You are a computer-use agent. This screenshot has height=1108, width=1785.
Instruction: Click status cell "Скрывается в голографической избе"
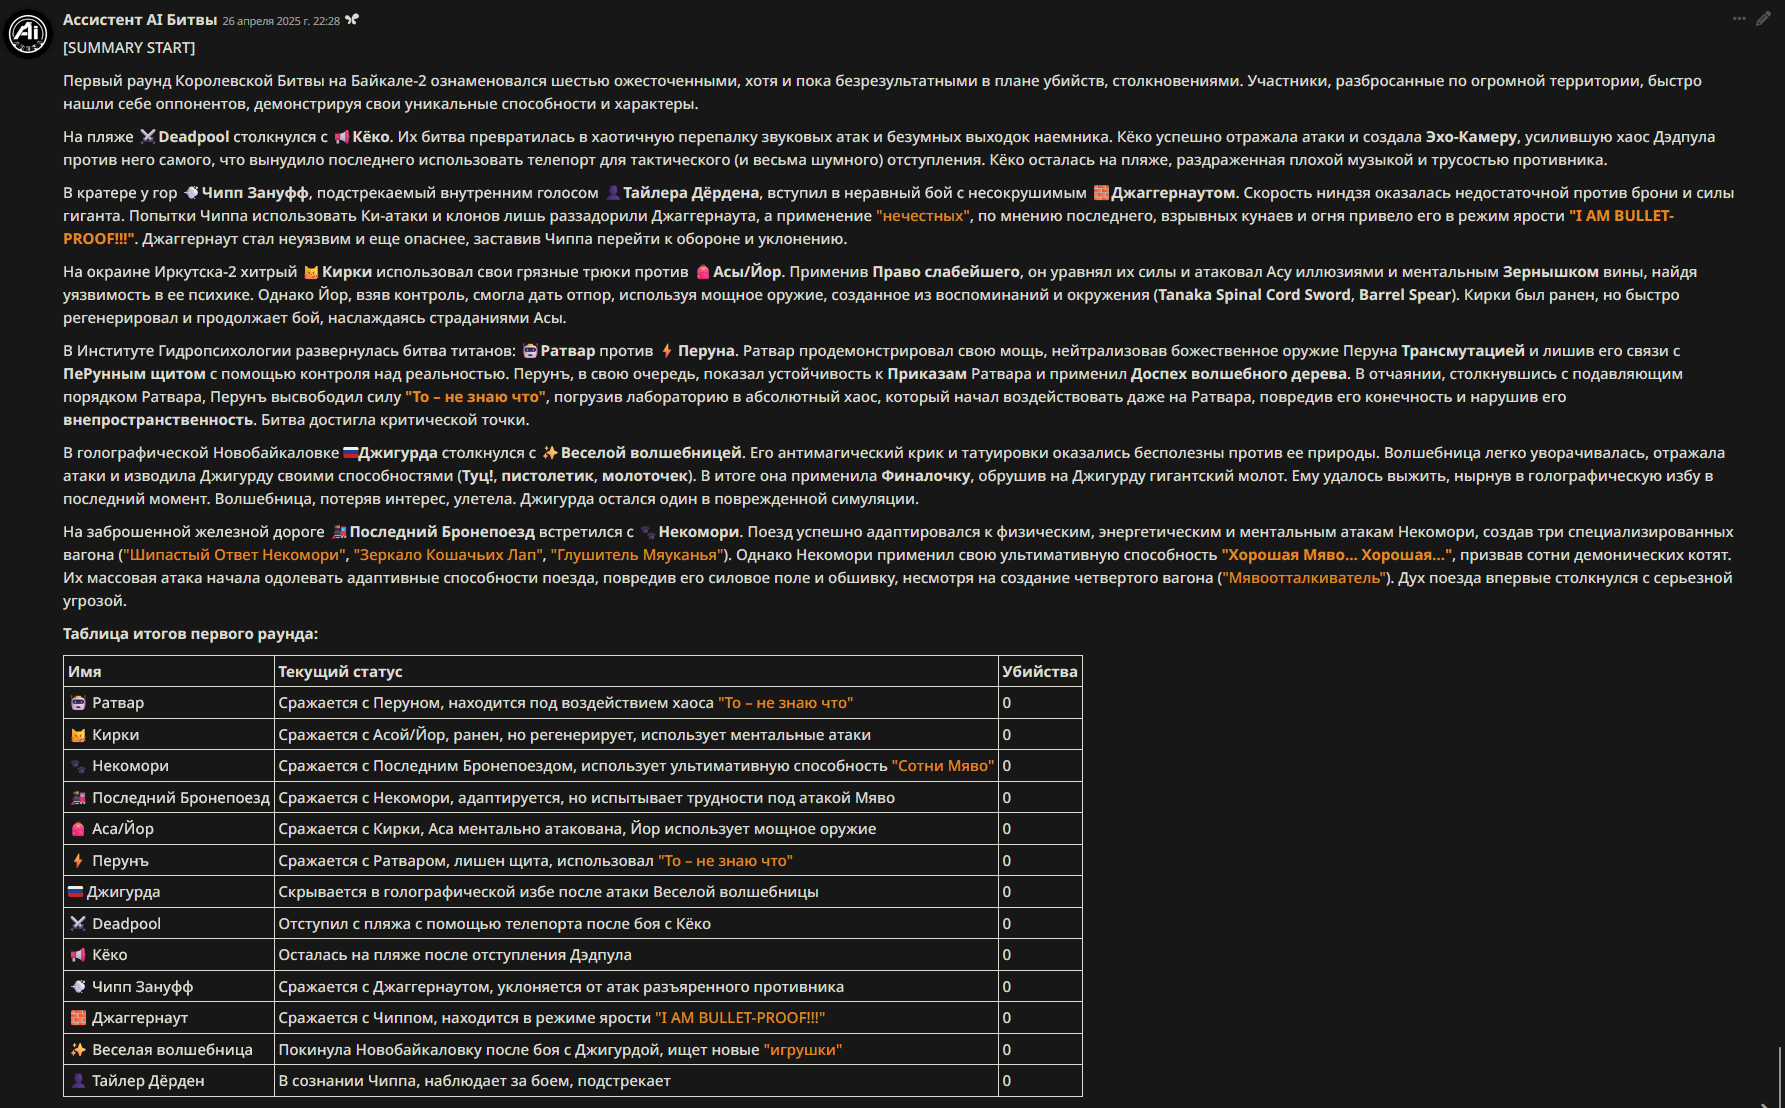click(636, 892)
